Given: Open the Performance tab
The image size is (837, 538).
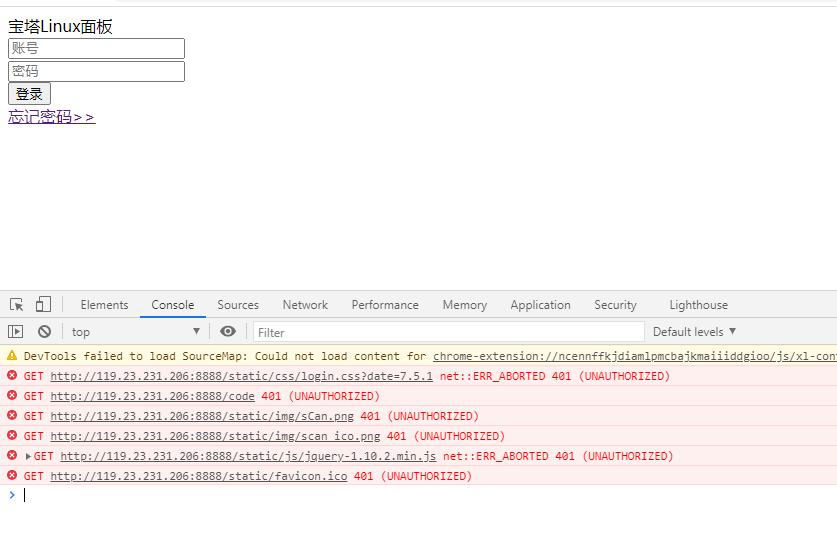Looking at the screenshot, I should tap(385, 305).
